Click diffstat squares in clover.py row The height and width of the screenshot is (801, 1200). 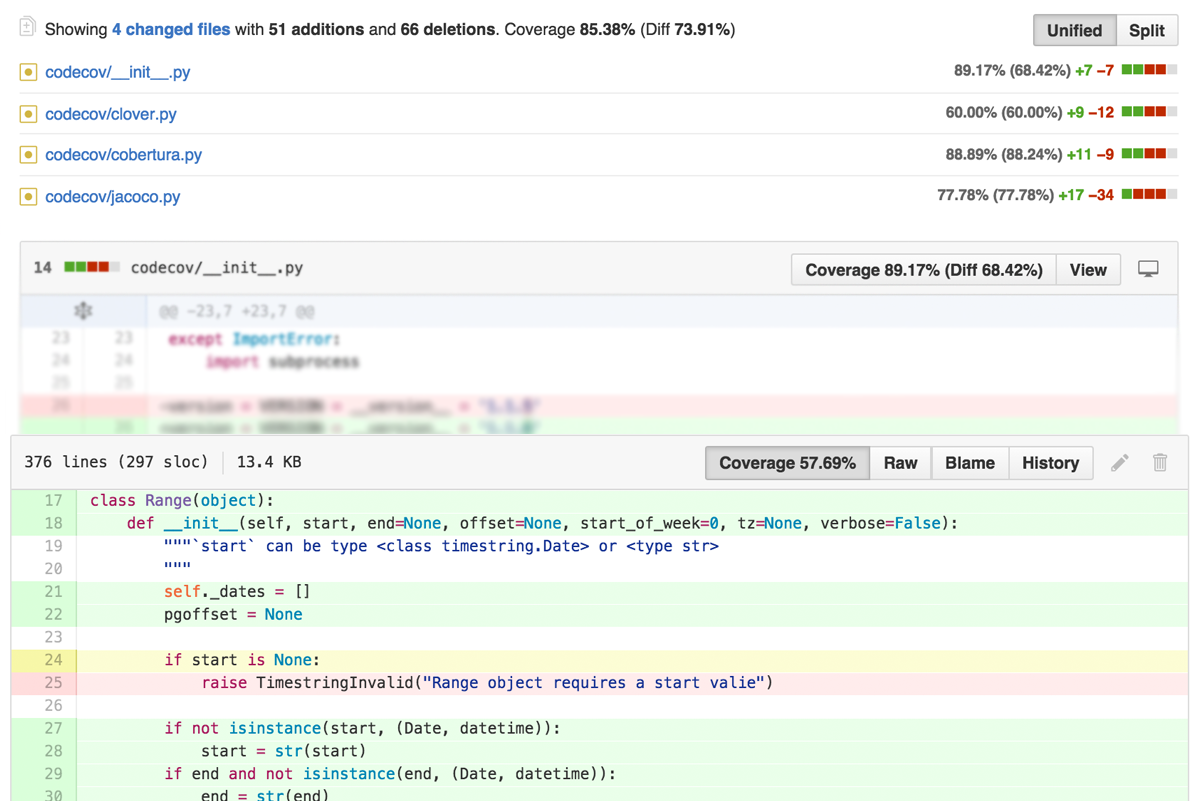tap(1149, 112)
